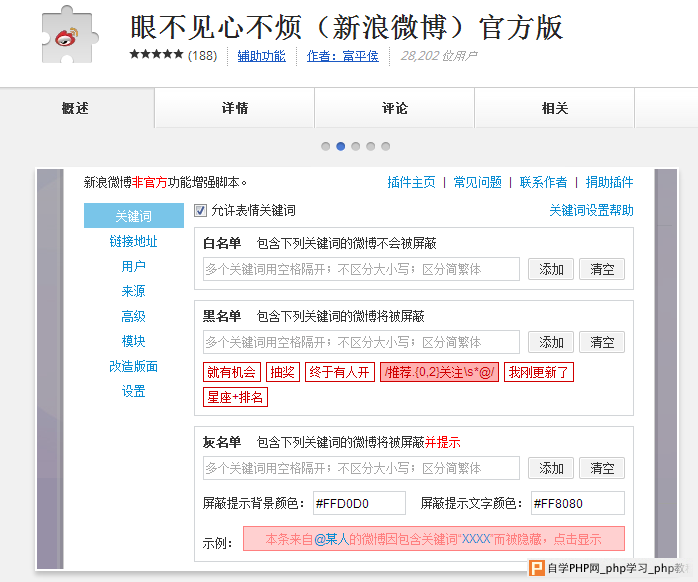Screen dimensions: 698x582
Task: Click 添加 button for 灰名单
Action: pos(551,468)
